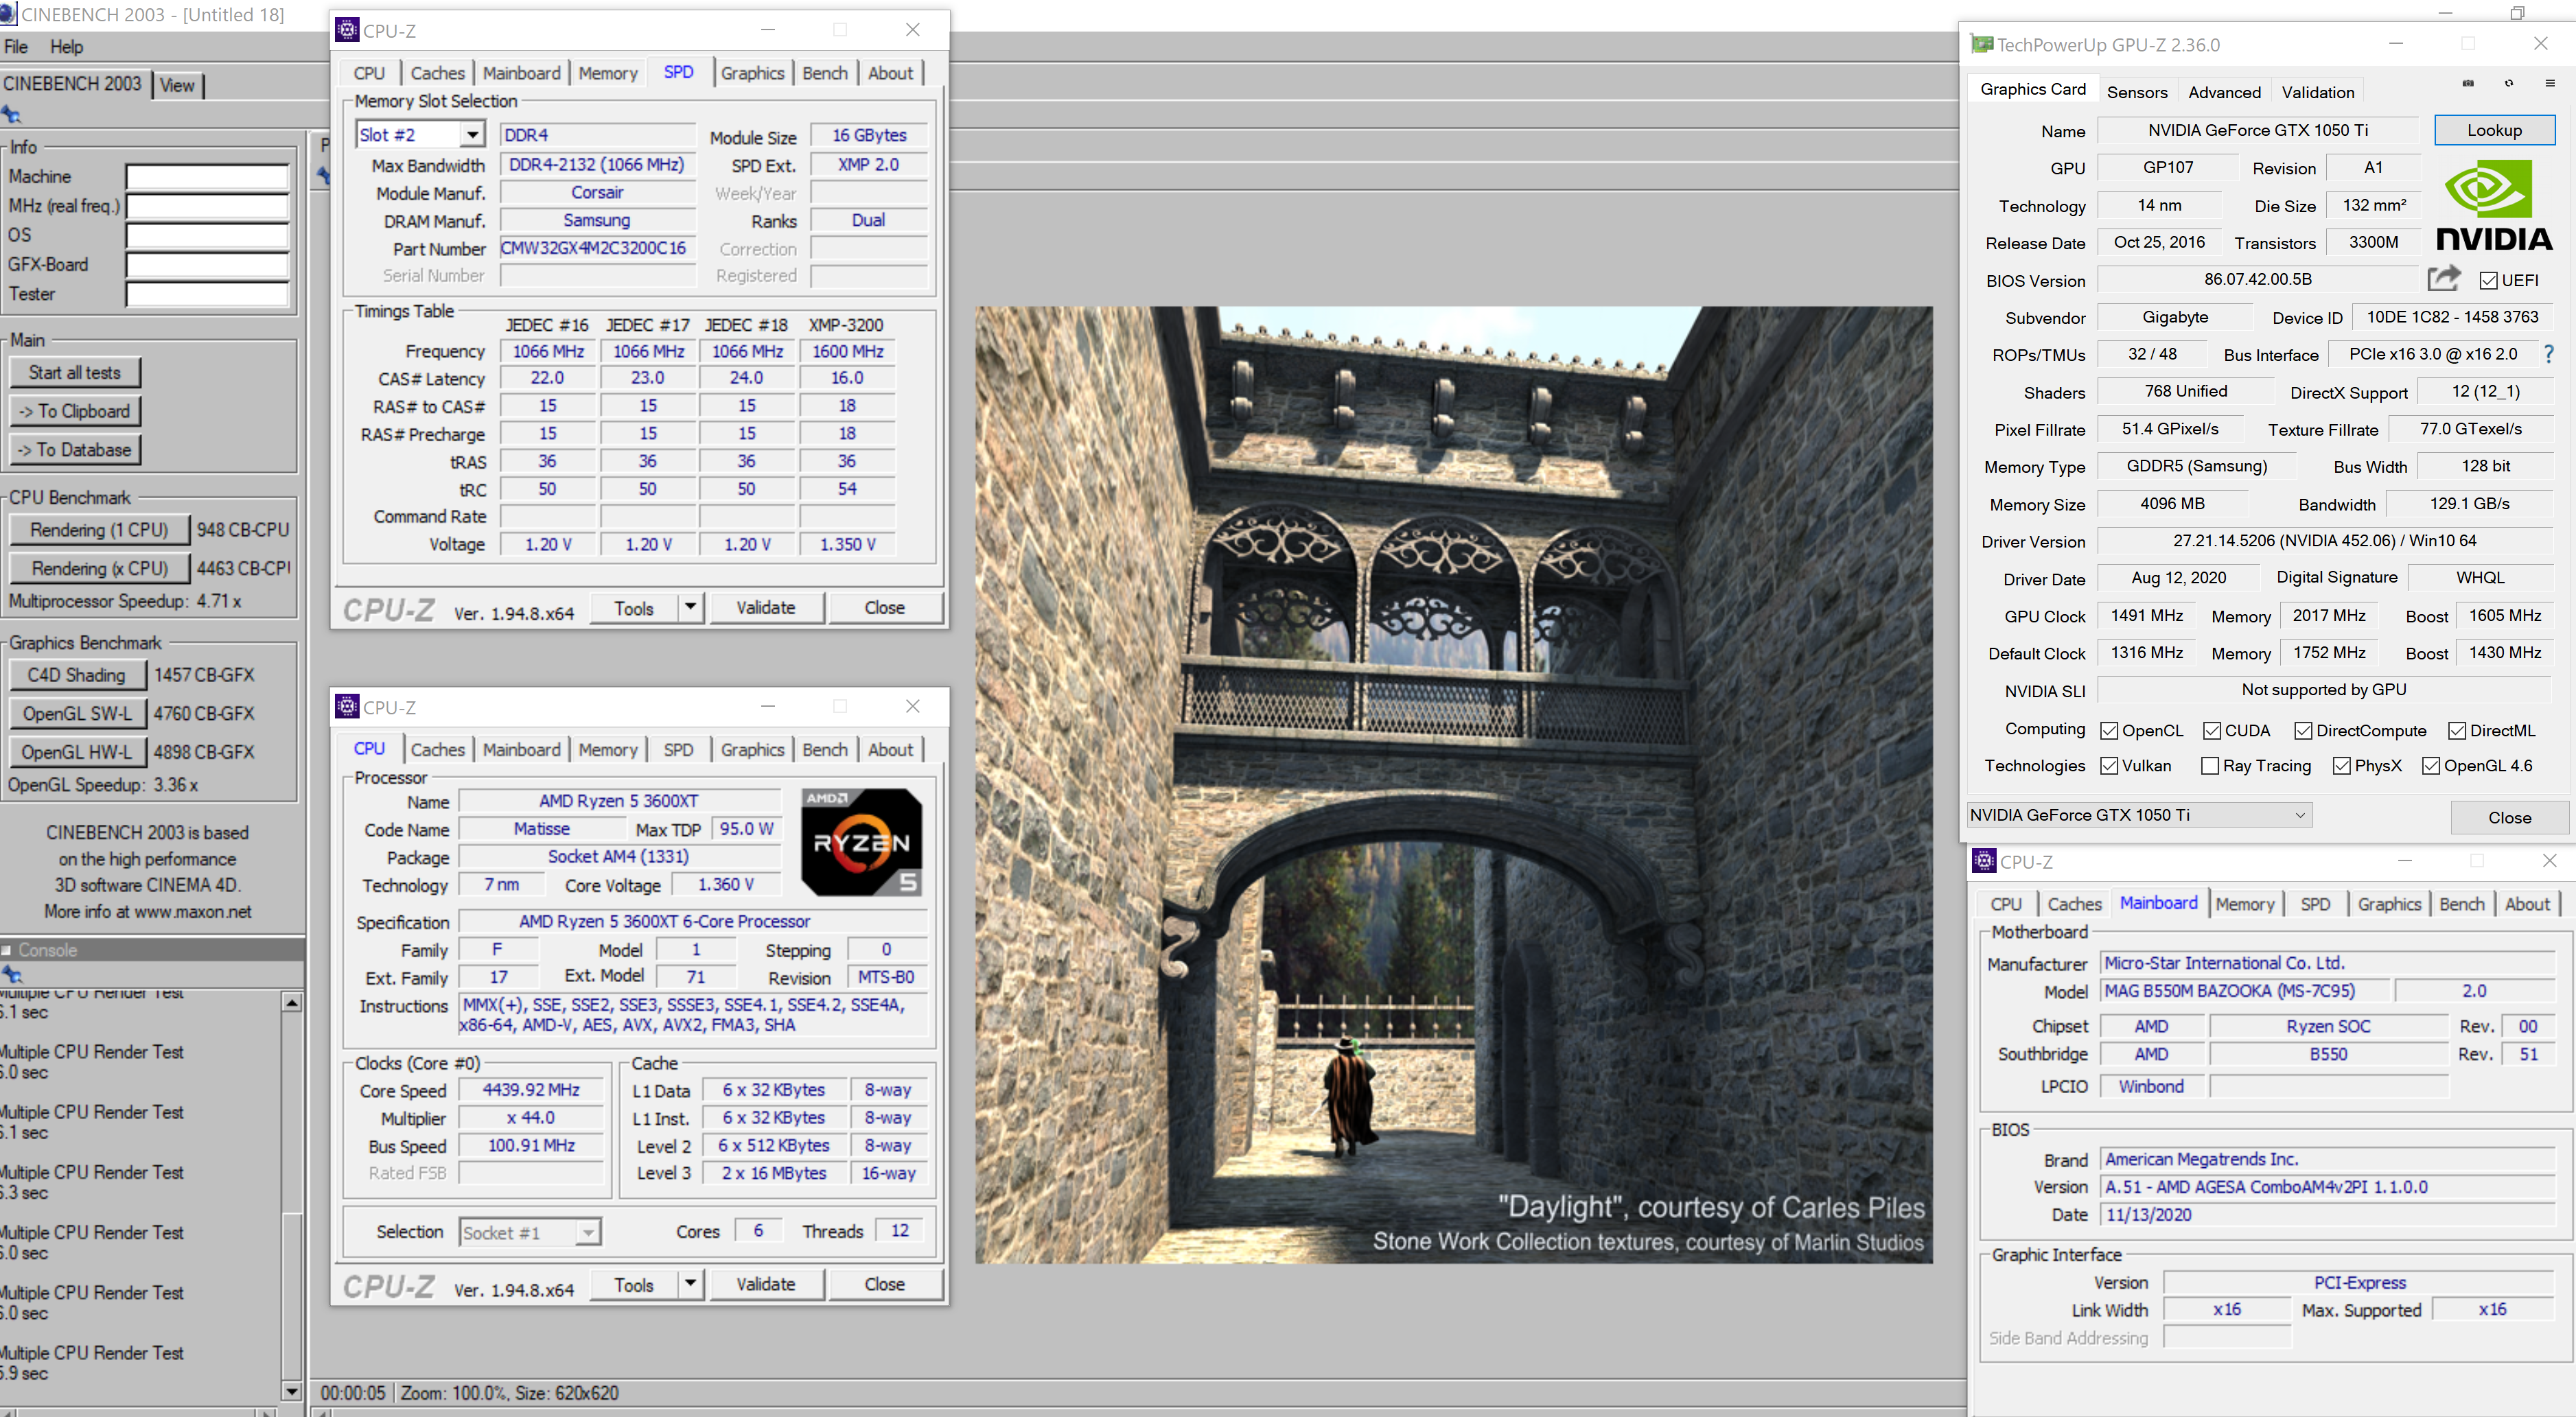2576x1417 pixels.
Task: Toggle the Ray Tracing checkbox
Action: [2210, 766]
